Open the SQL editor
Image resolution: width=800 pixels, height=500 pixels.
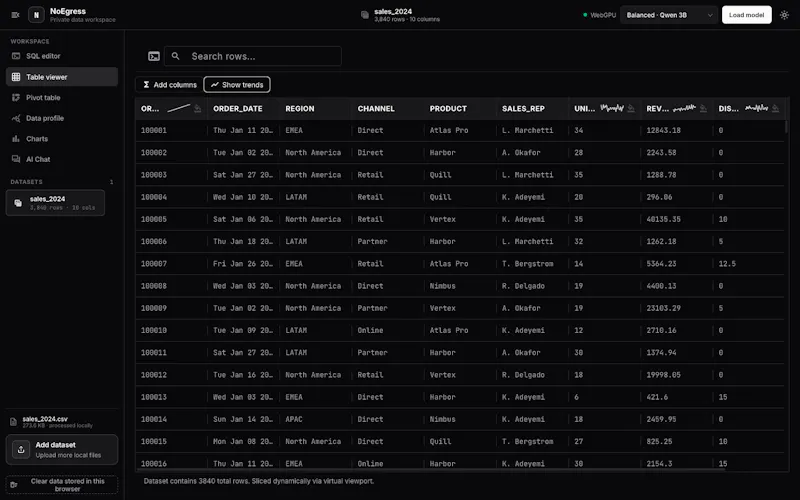62,56
